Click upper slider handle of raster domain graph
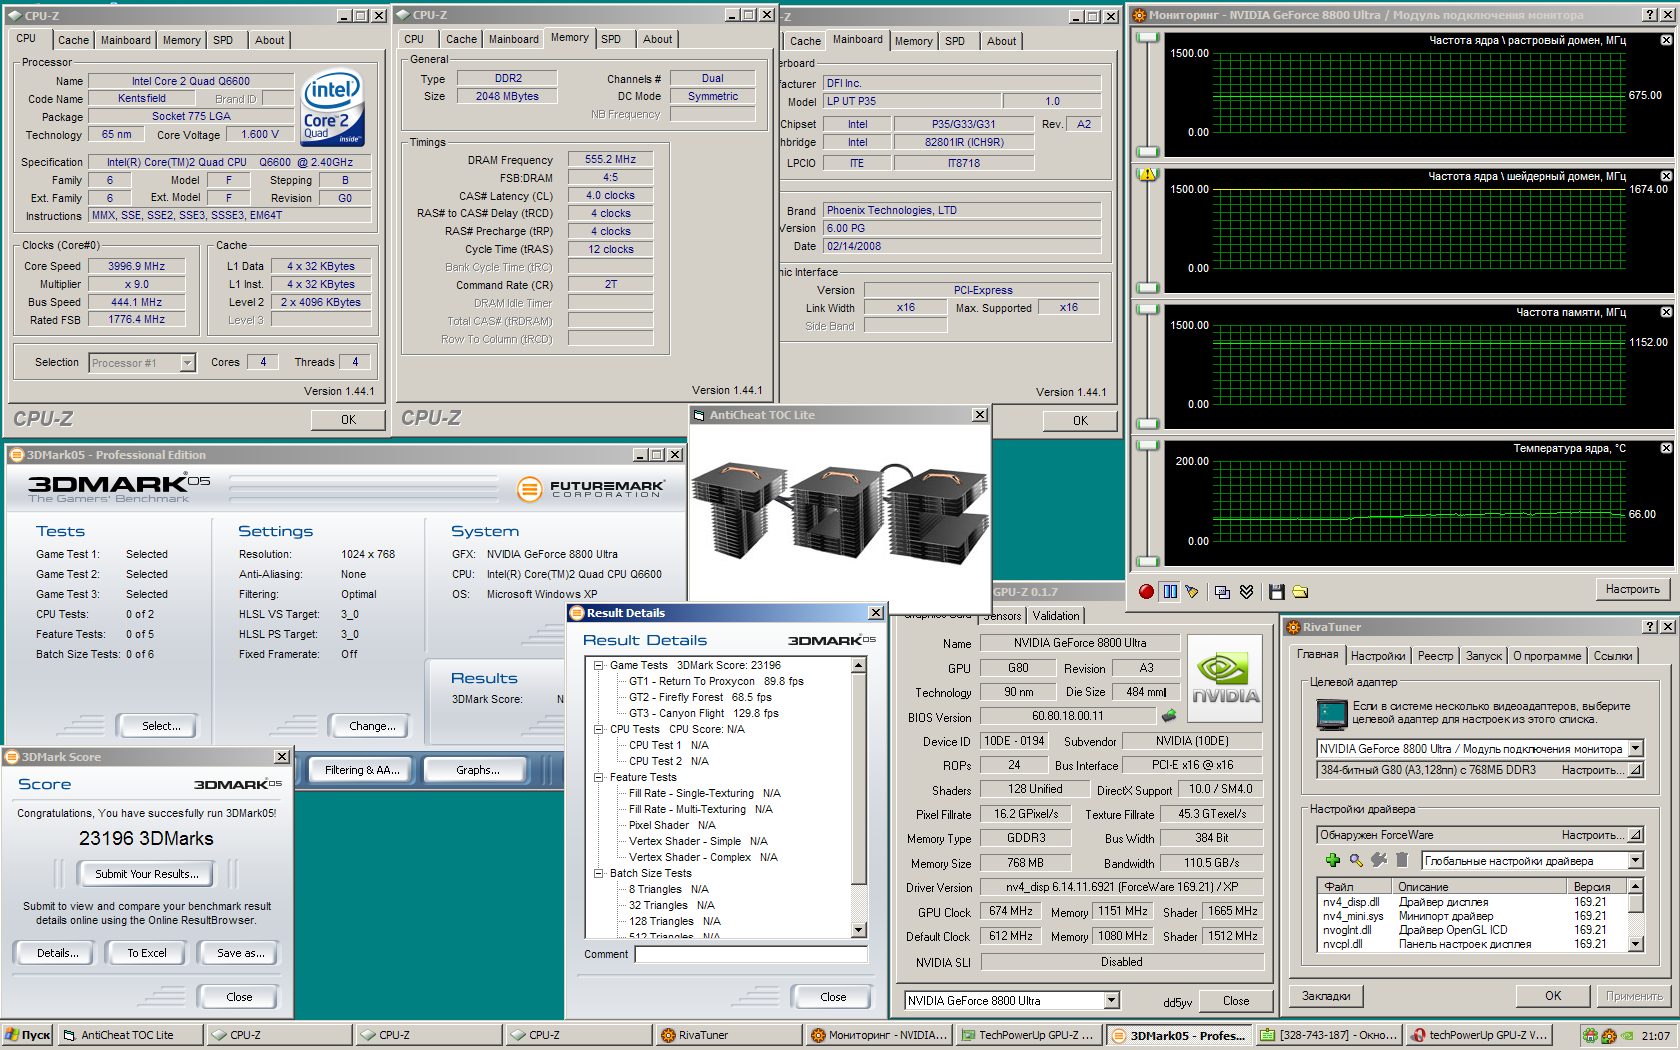Screen dimensions: 1680x1050 [1148, 37]
